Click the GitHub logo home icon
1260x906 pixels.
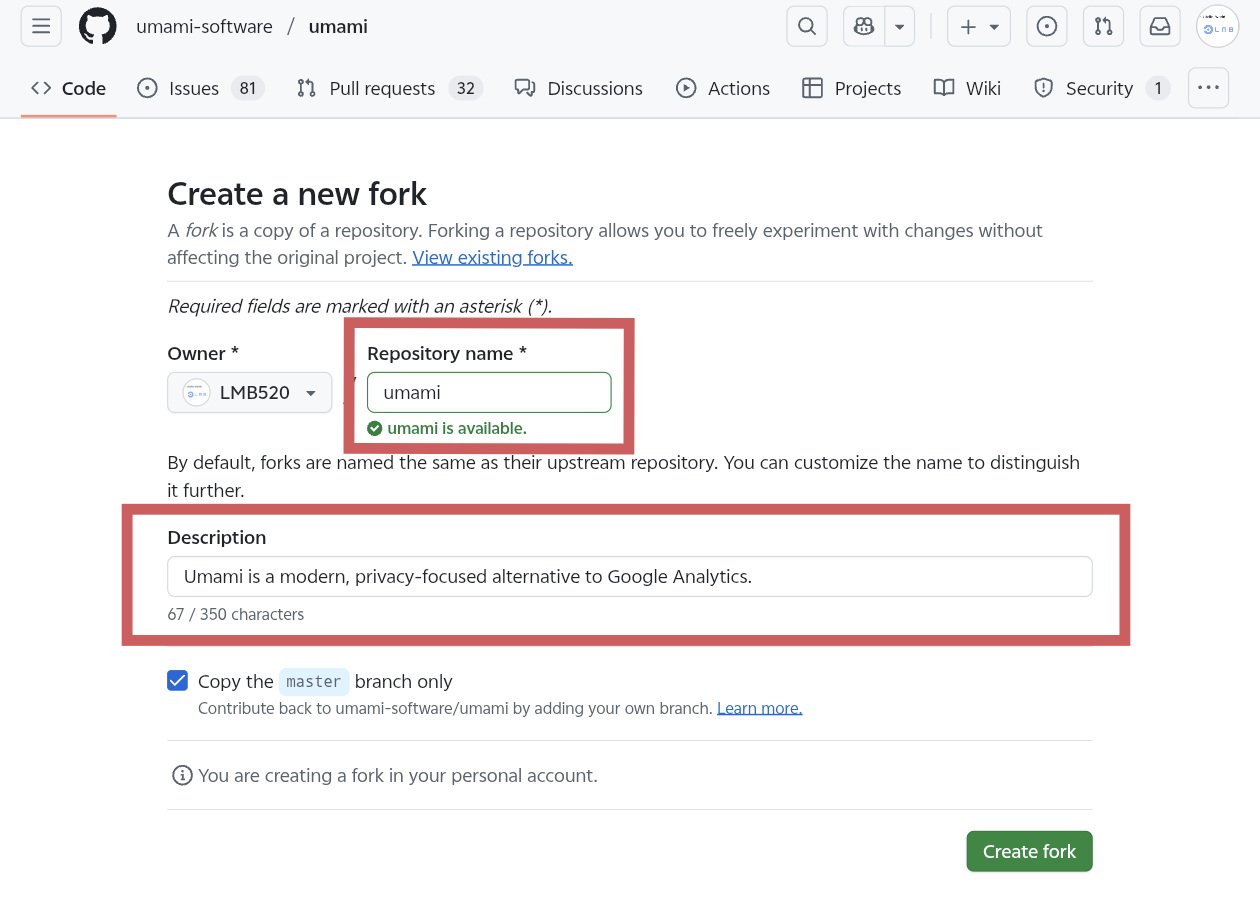(x=98, y=27)
